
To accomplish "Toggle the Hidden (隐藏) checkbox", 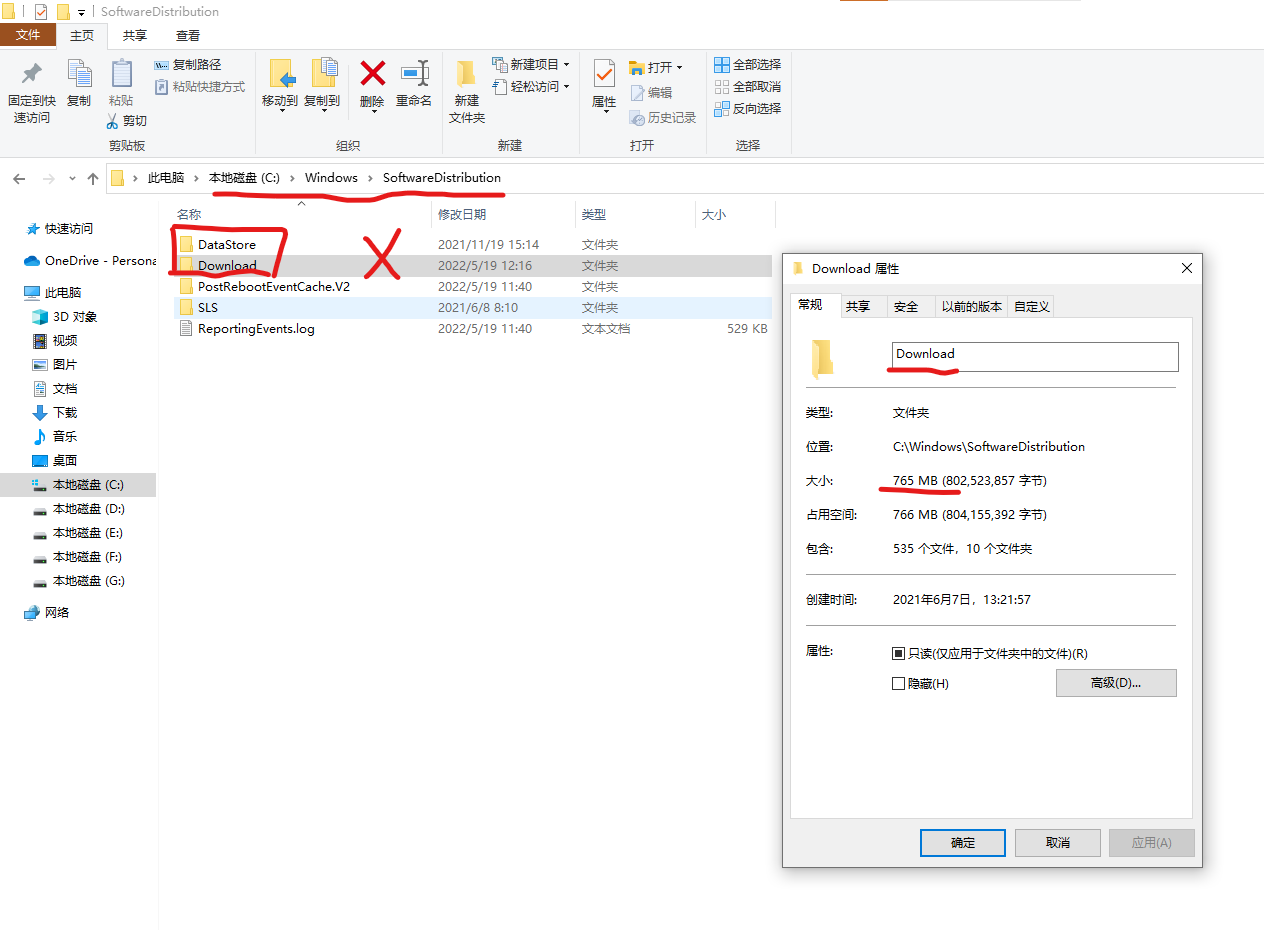I will pyautogui.click(x=898, y=683).
